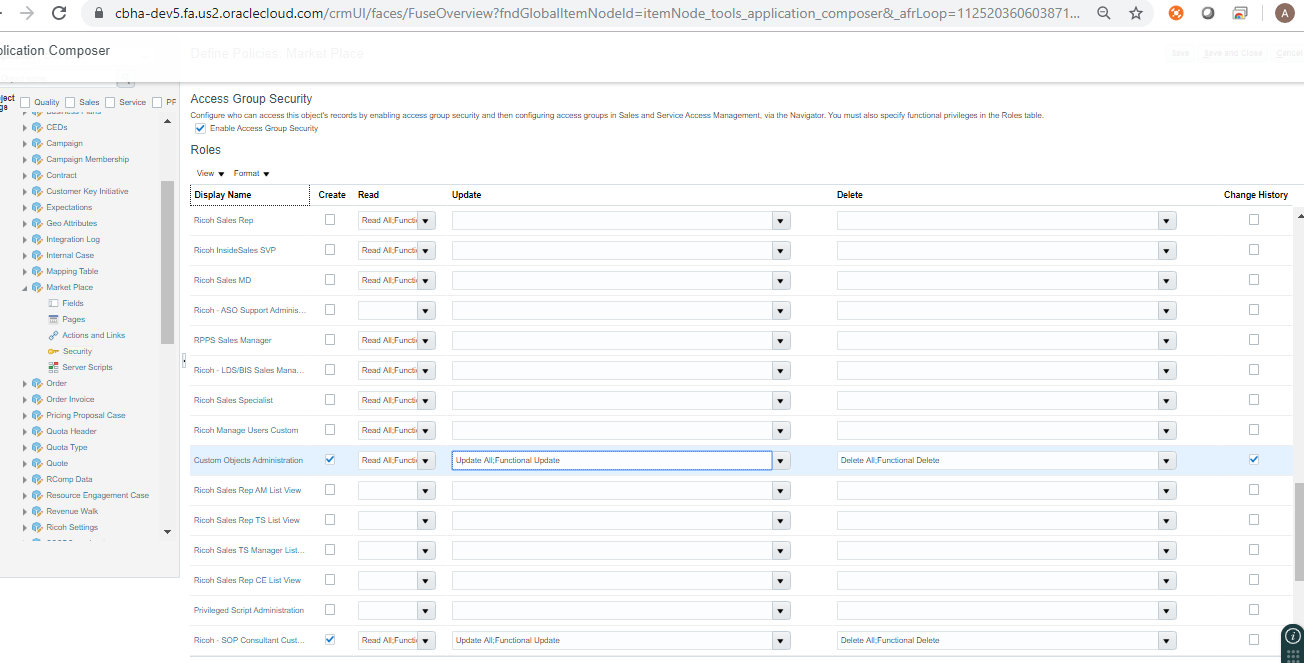This screenshot has height=663, width=1304.
Task: Bookmark page with the star icon
Action: tap(1136, 13)
